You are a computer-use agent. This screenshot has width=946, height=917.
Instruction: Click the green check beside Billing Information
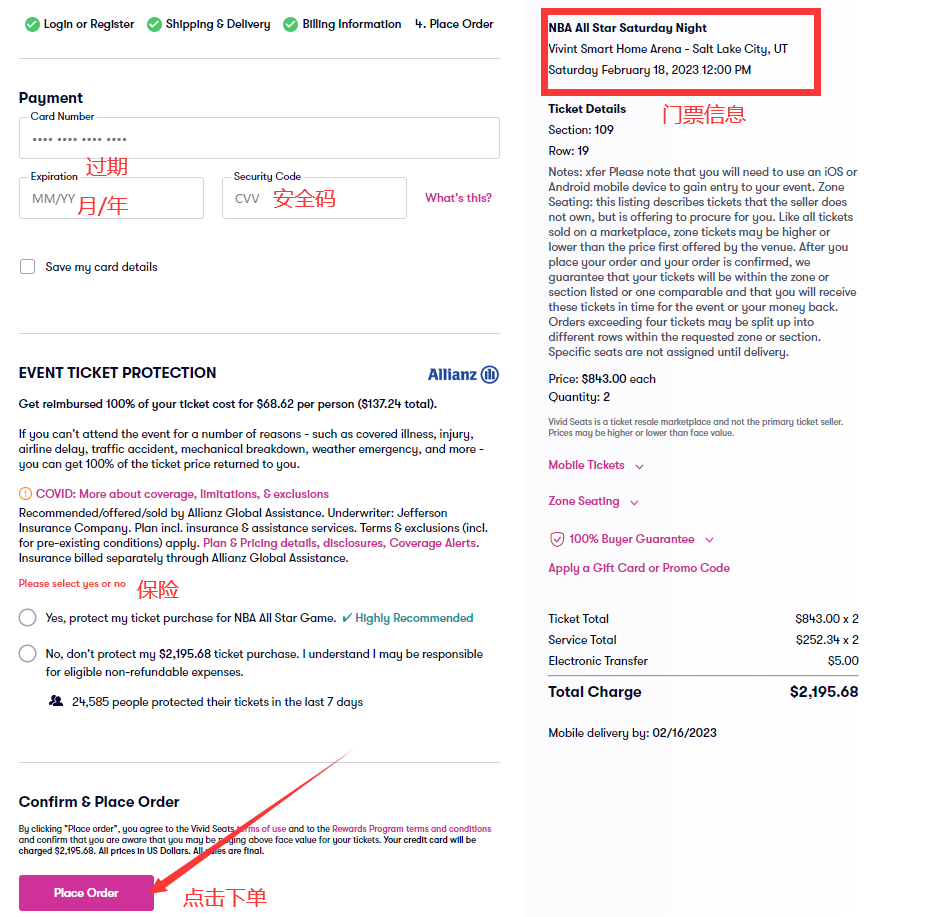pos(291,24)
